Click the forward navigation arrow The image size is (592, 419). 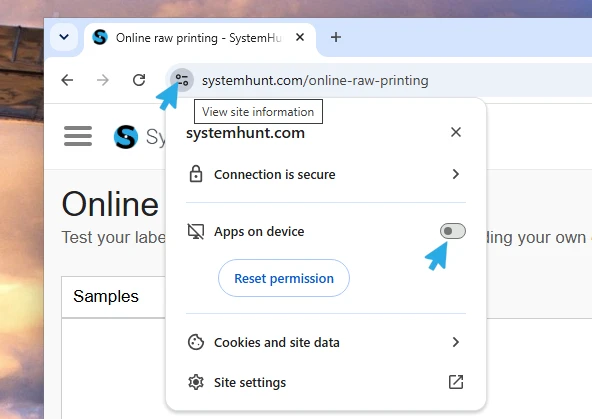(103, 80)
